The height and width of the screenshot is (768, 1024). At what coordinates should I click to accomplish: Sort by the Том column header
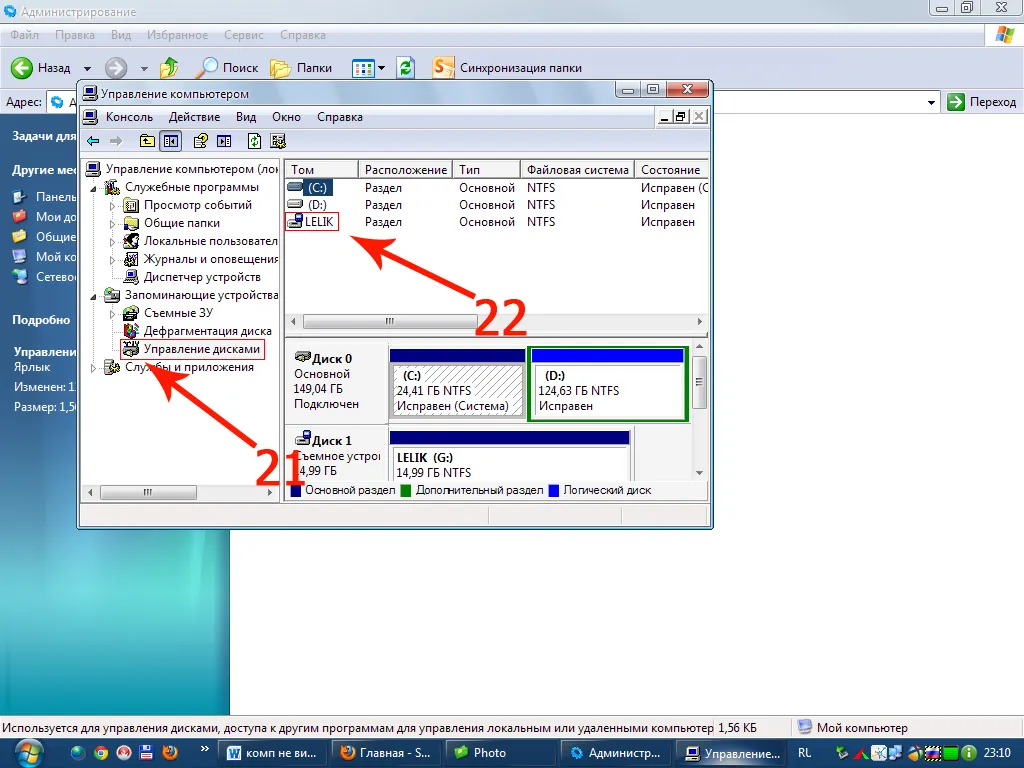pos(322,170)
